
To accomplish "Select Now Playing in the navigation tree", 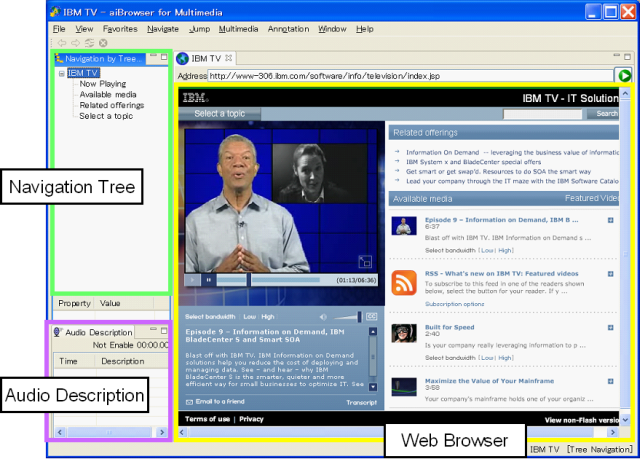I will tap(103, 84).
